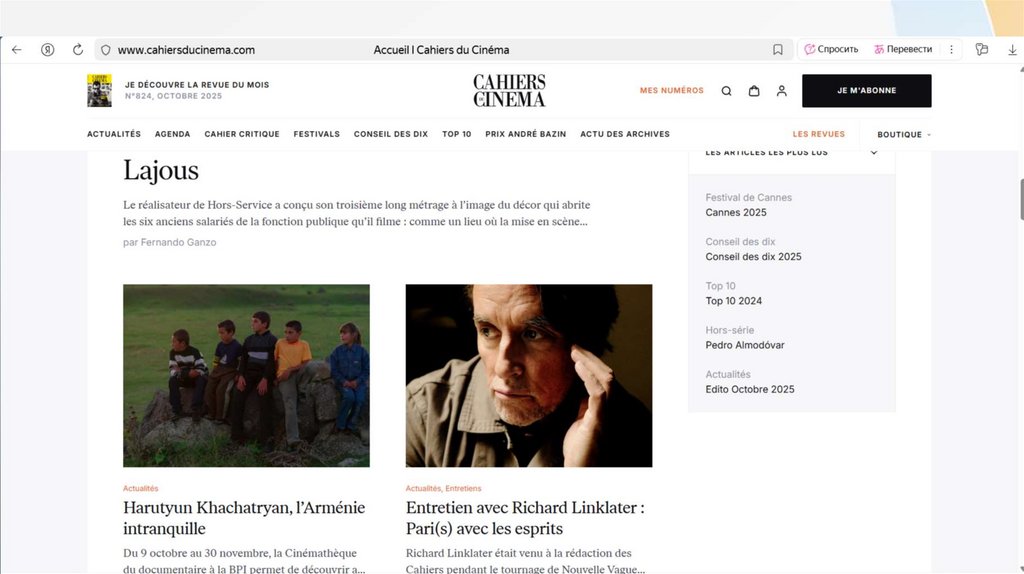The image size is (1024, 574).
Task: Click Actualités tag above Khachatryan article
Action: 140,488
